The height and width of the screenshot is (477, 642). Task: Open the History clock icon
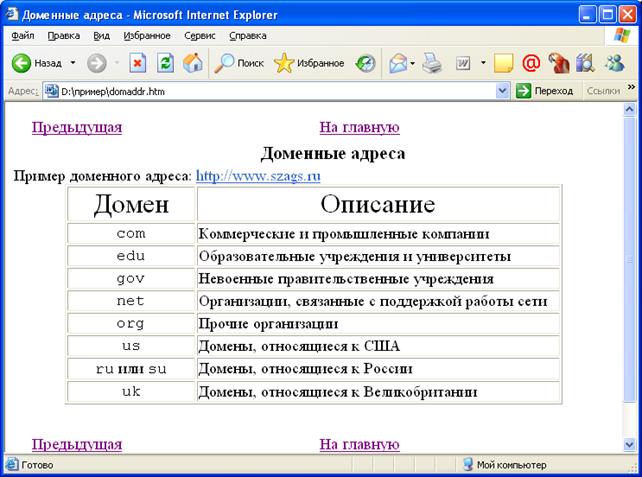367,63
